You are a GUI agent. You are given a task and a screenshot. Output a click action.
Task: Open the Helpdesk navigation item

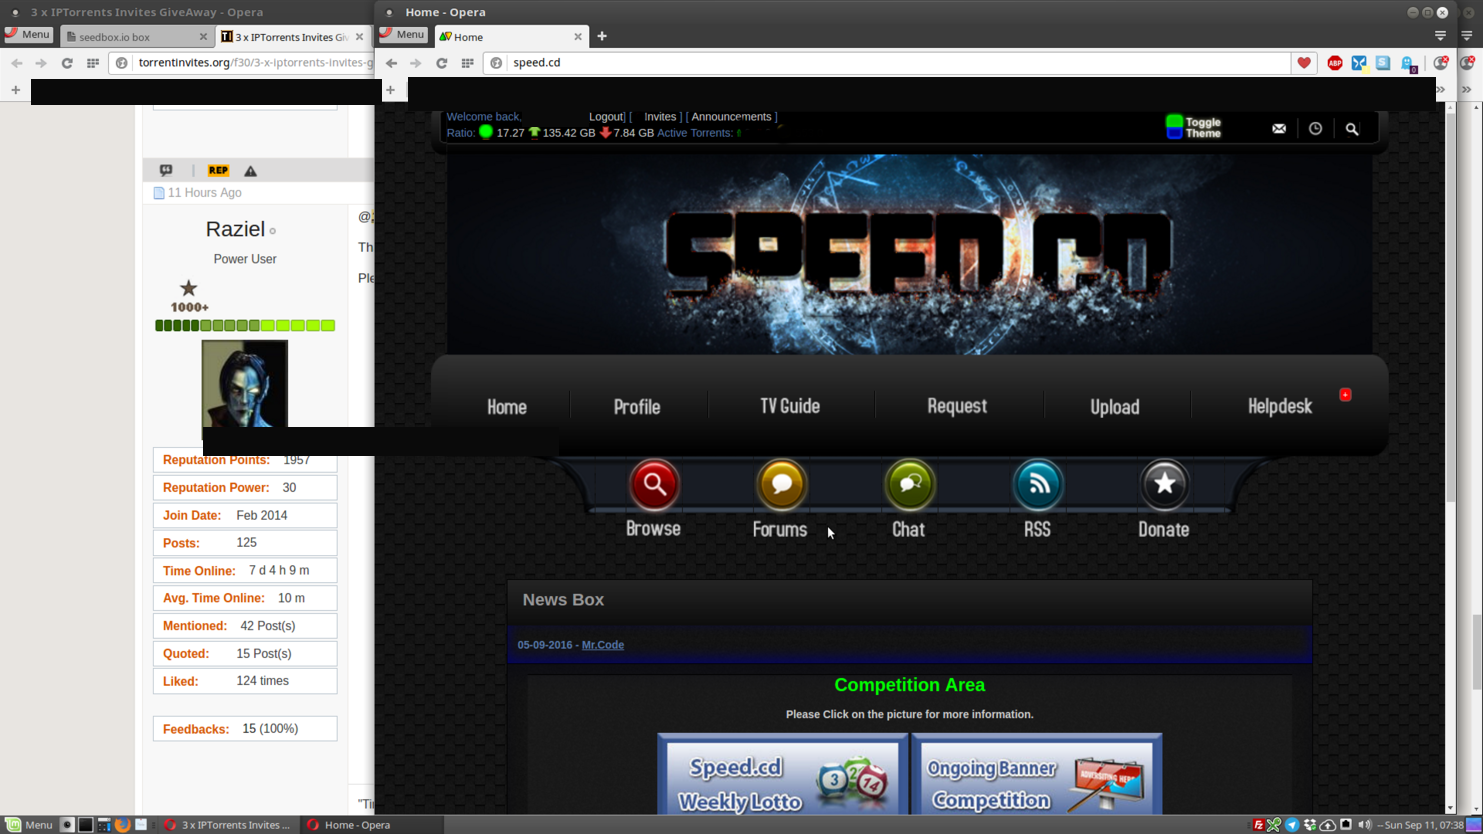[1280, 406]
